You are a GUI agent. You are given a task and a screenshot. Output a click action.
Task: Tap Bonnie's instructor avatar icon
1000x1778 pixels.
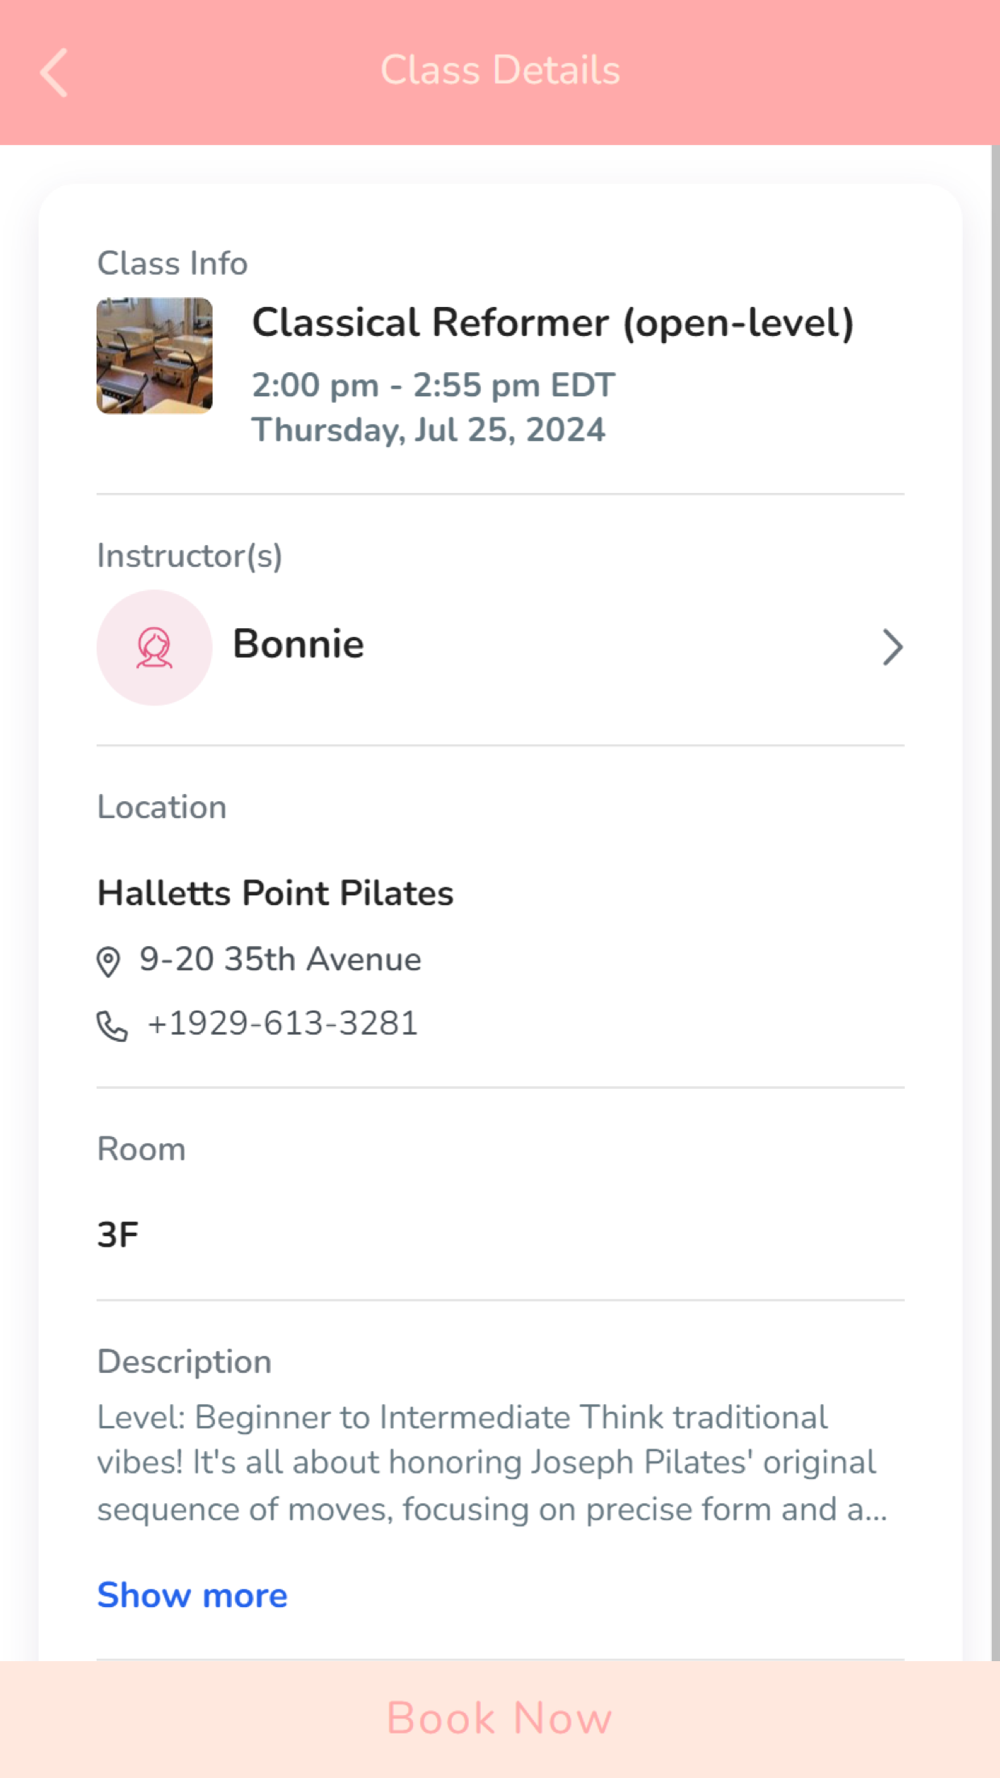(x=154, y=647)
